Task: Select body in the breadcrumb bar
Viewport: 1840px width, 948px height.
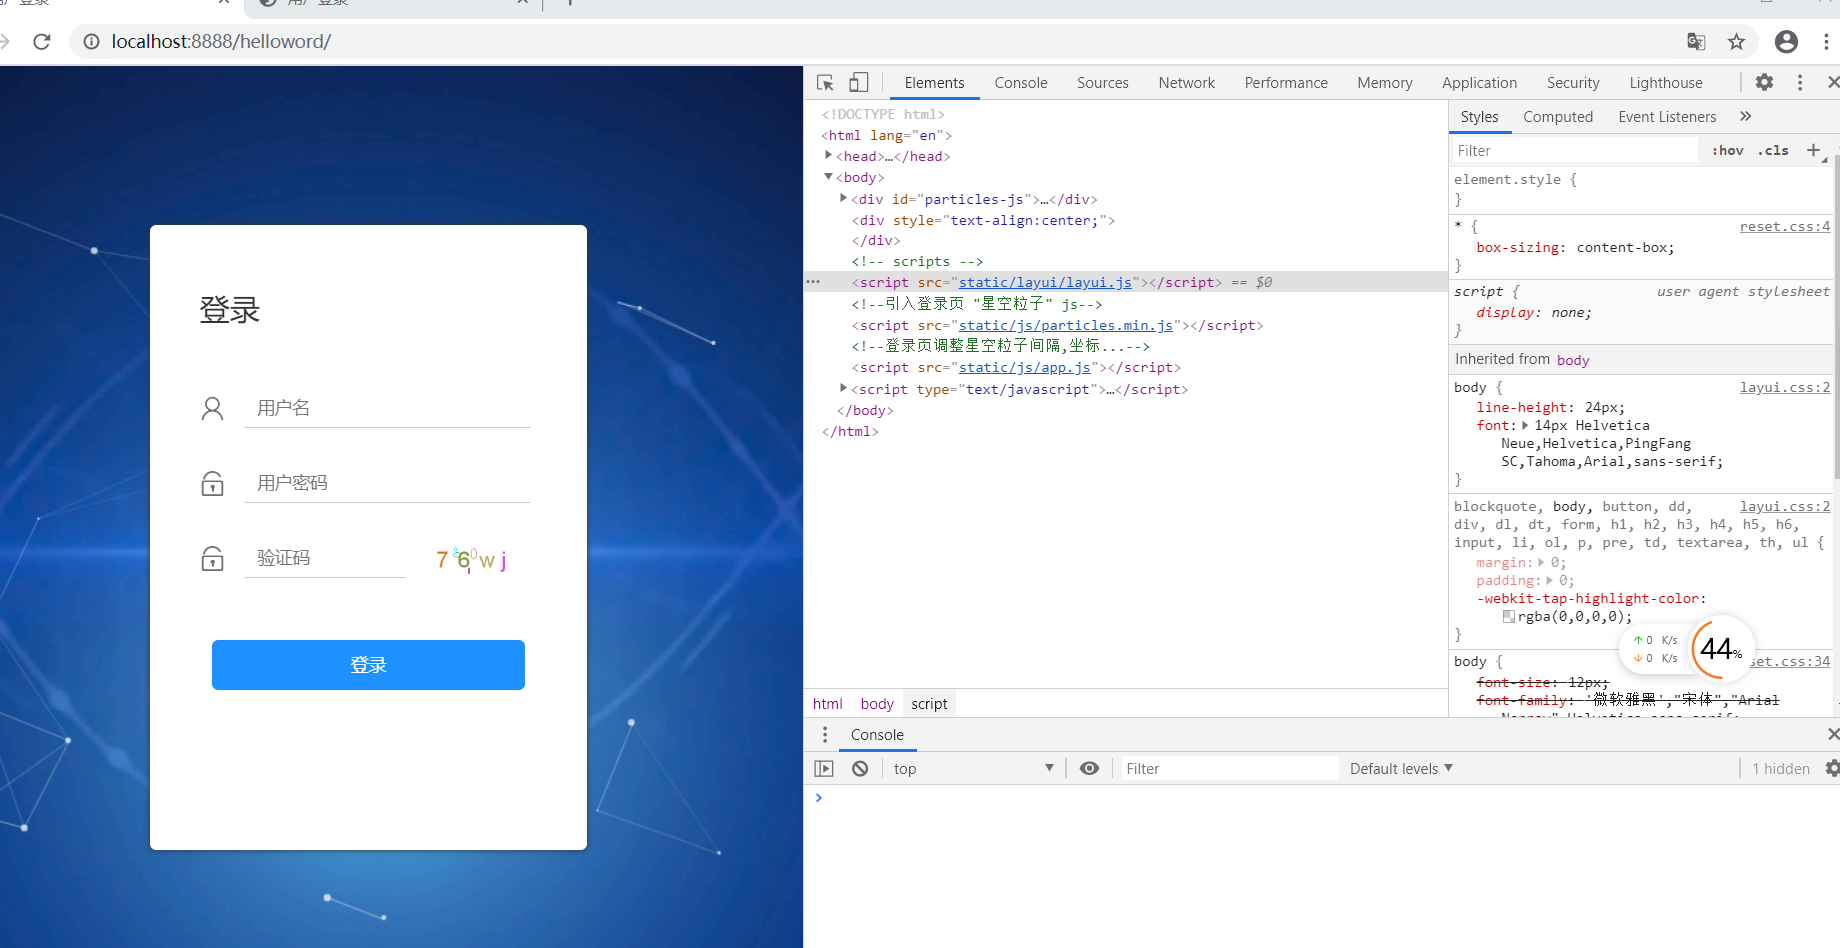Action: [x=877, y=704]
